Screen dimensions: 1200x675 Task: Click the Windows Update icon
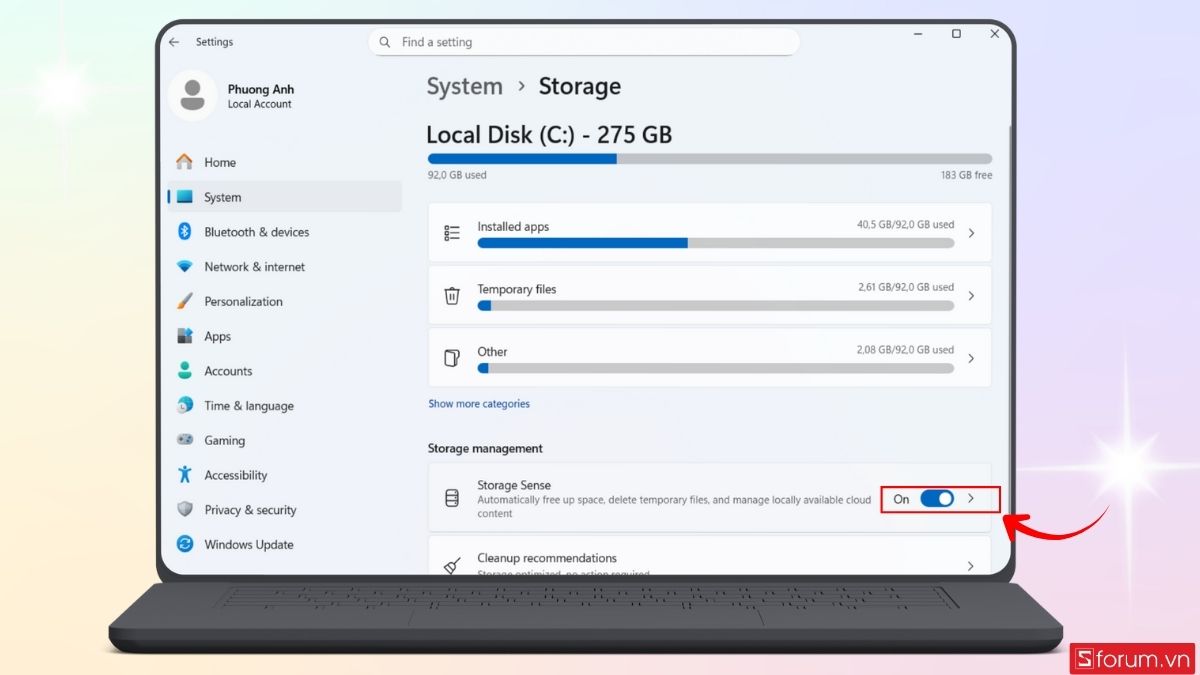pos(184,544)
